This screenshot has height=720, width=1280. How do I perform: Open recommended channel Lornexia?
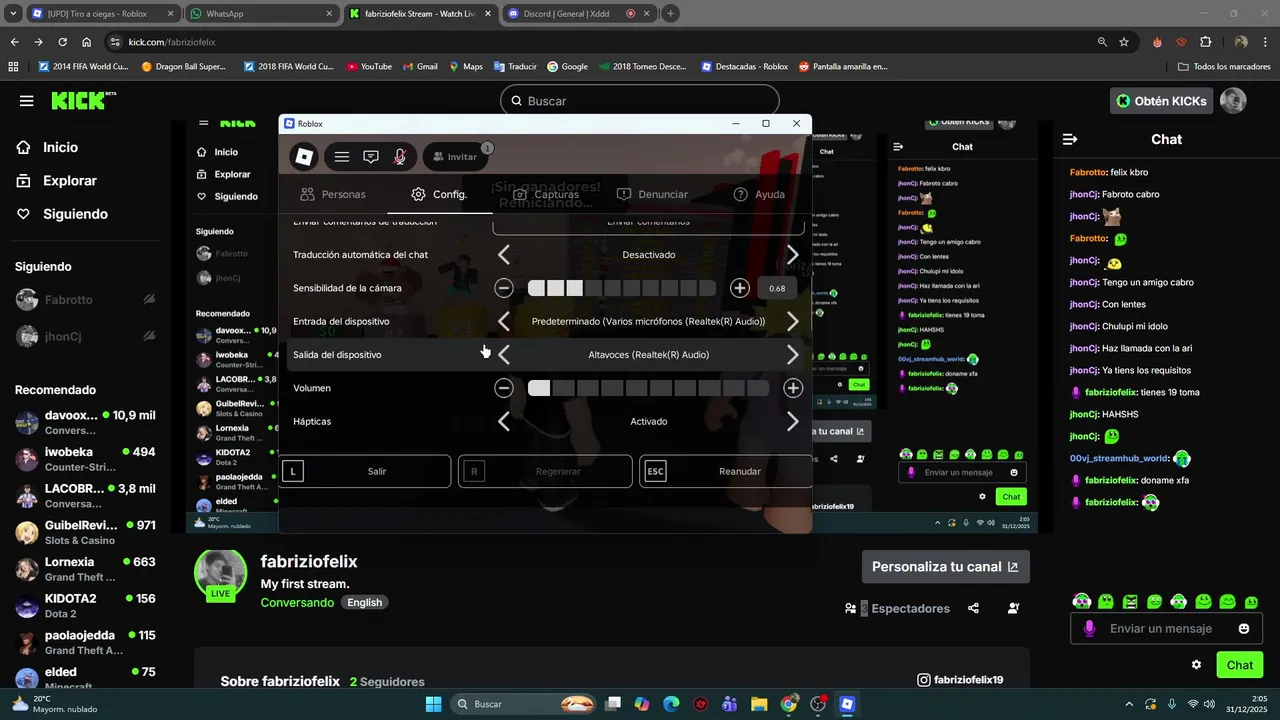coord(85,569)
